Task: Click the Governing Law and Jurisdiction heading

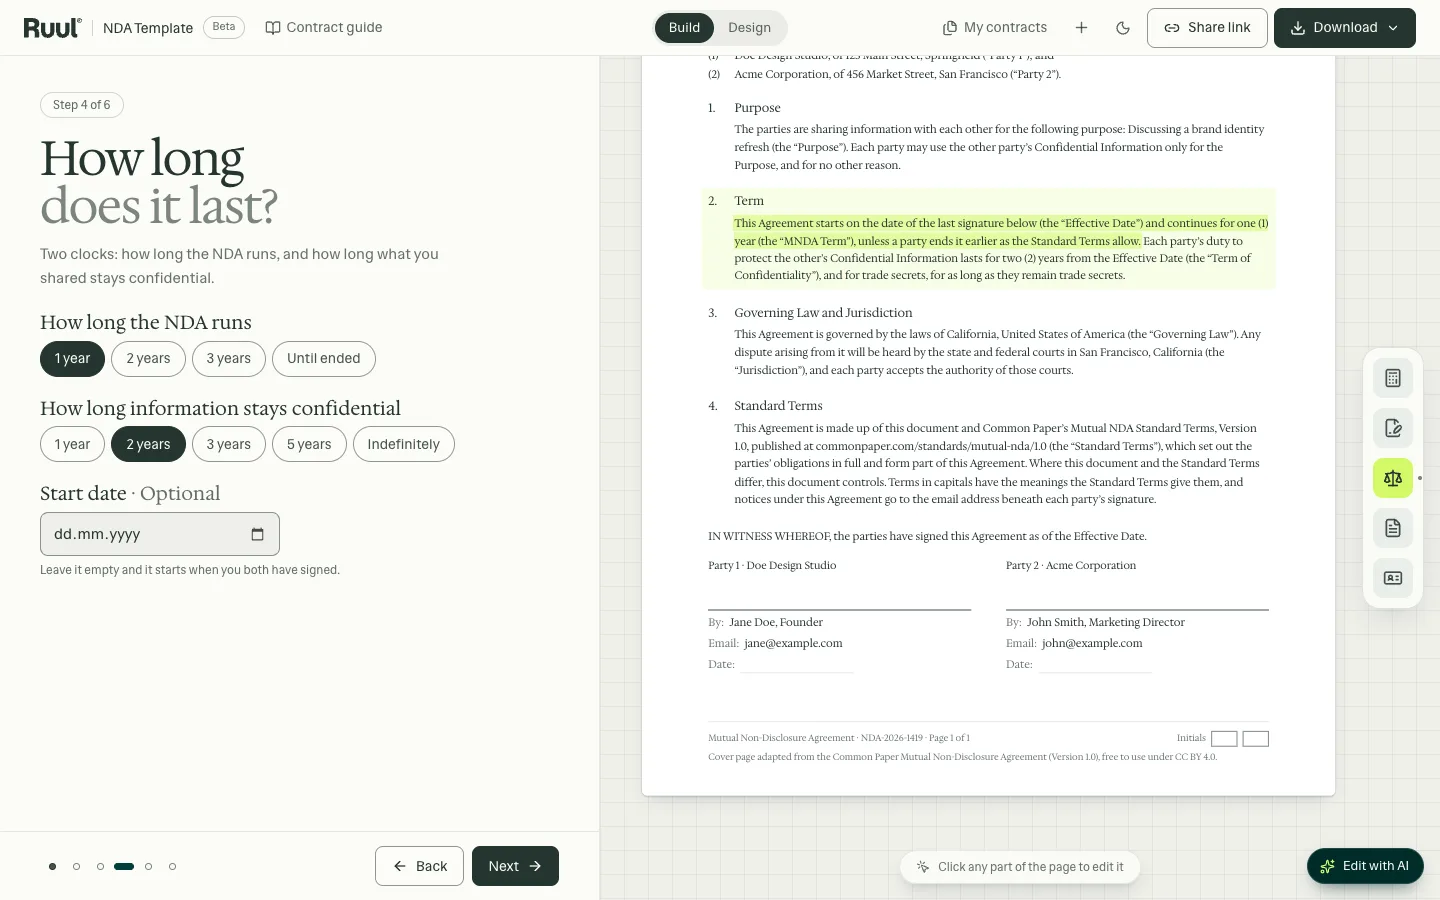Action: click(823, 313)
